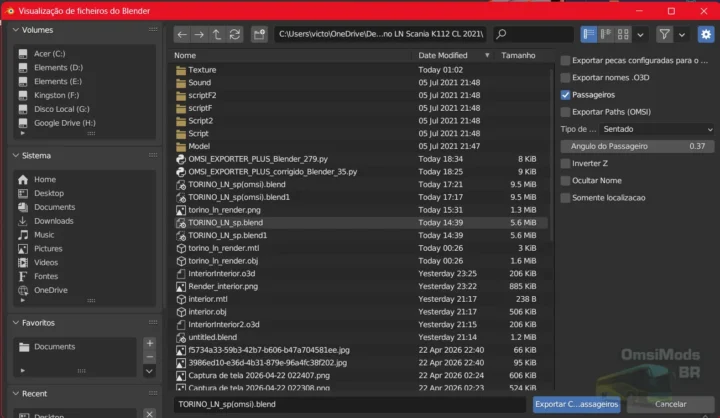Uncheck the Passageiros checkbox
Image resolution: width=720 pixels, height=418 pixels.
click(566, 95)
